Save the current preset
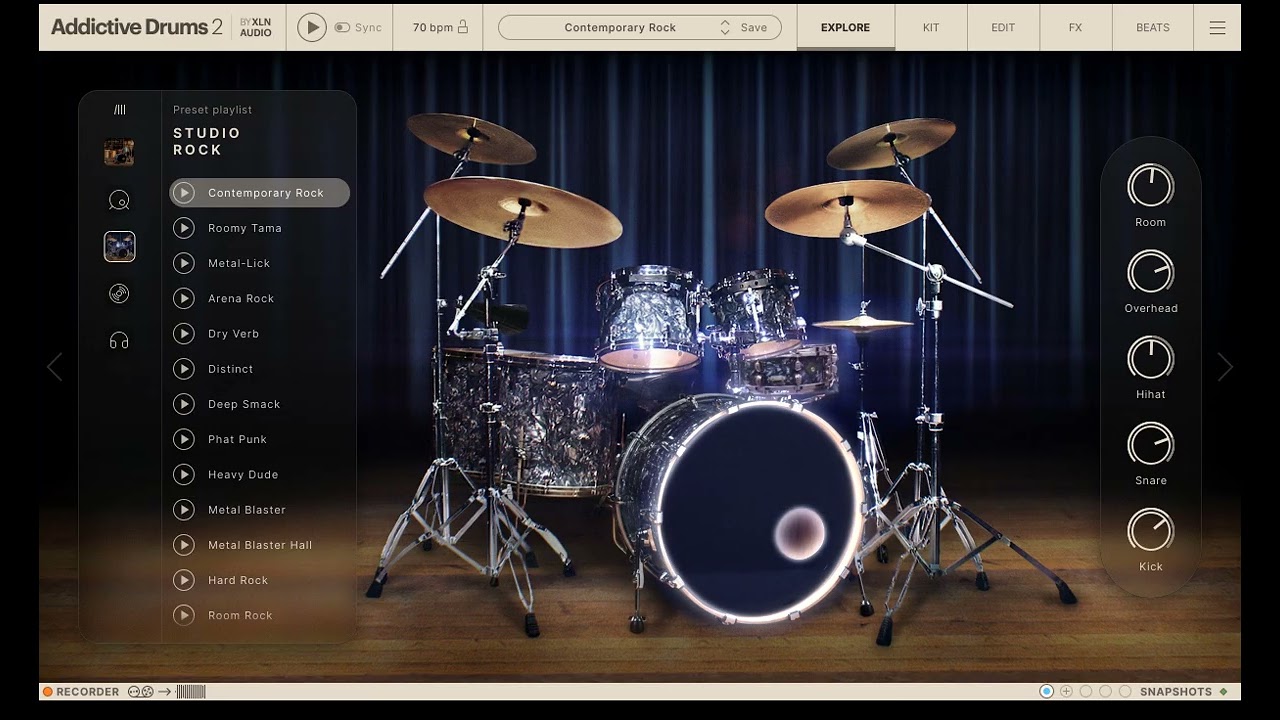The width and height of the screenshot is (1280, 720). tap(754, 28)
